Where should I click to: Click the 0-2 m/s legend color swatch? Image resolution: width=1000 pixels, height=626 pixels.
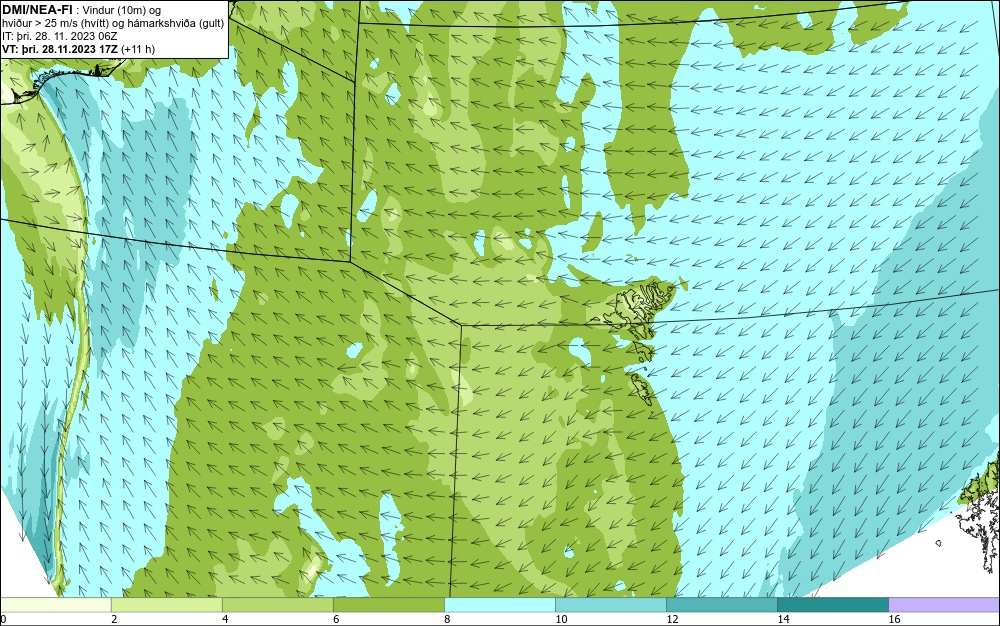[56, 605]
